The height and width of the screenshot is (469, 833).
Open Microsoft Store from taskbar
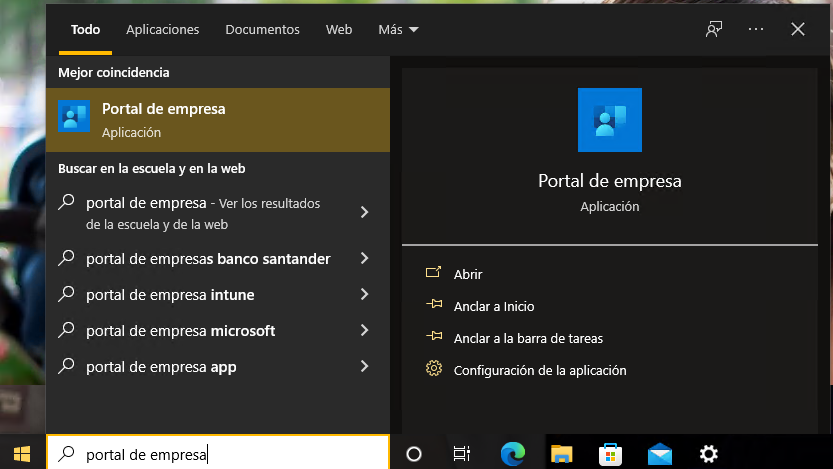point(611,454)
